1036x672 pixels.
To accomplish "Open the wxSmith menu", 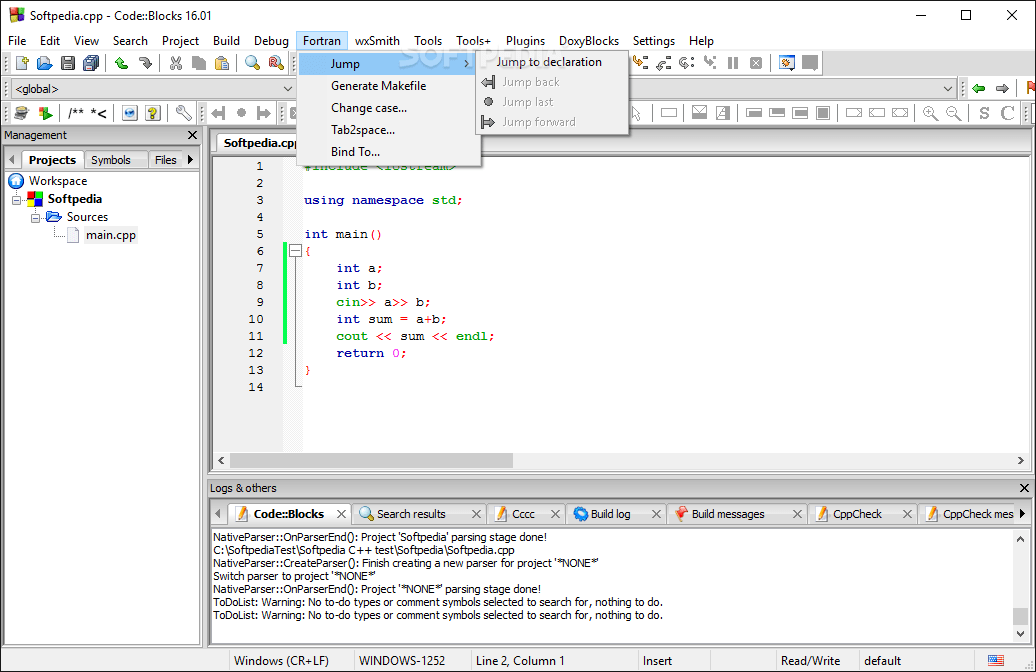I will click(377, 41).
